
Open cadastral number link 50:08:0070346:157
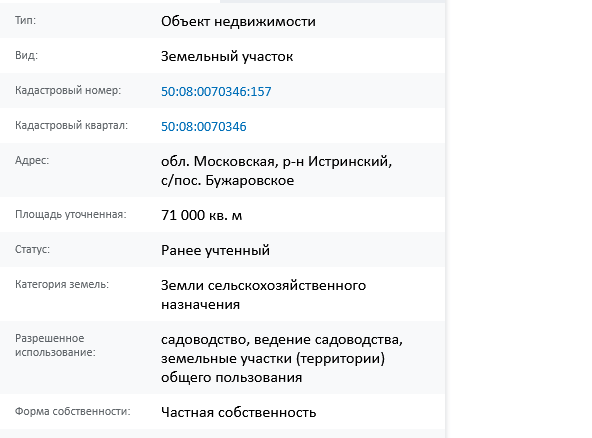click(x=216, y=91)
